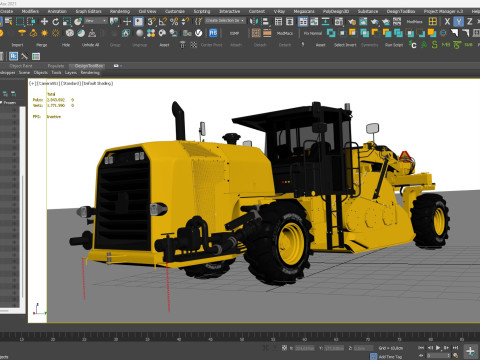Click the X coordinate input field
Viewport: 480px width, 360px height.
tap(305, 348)
